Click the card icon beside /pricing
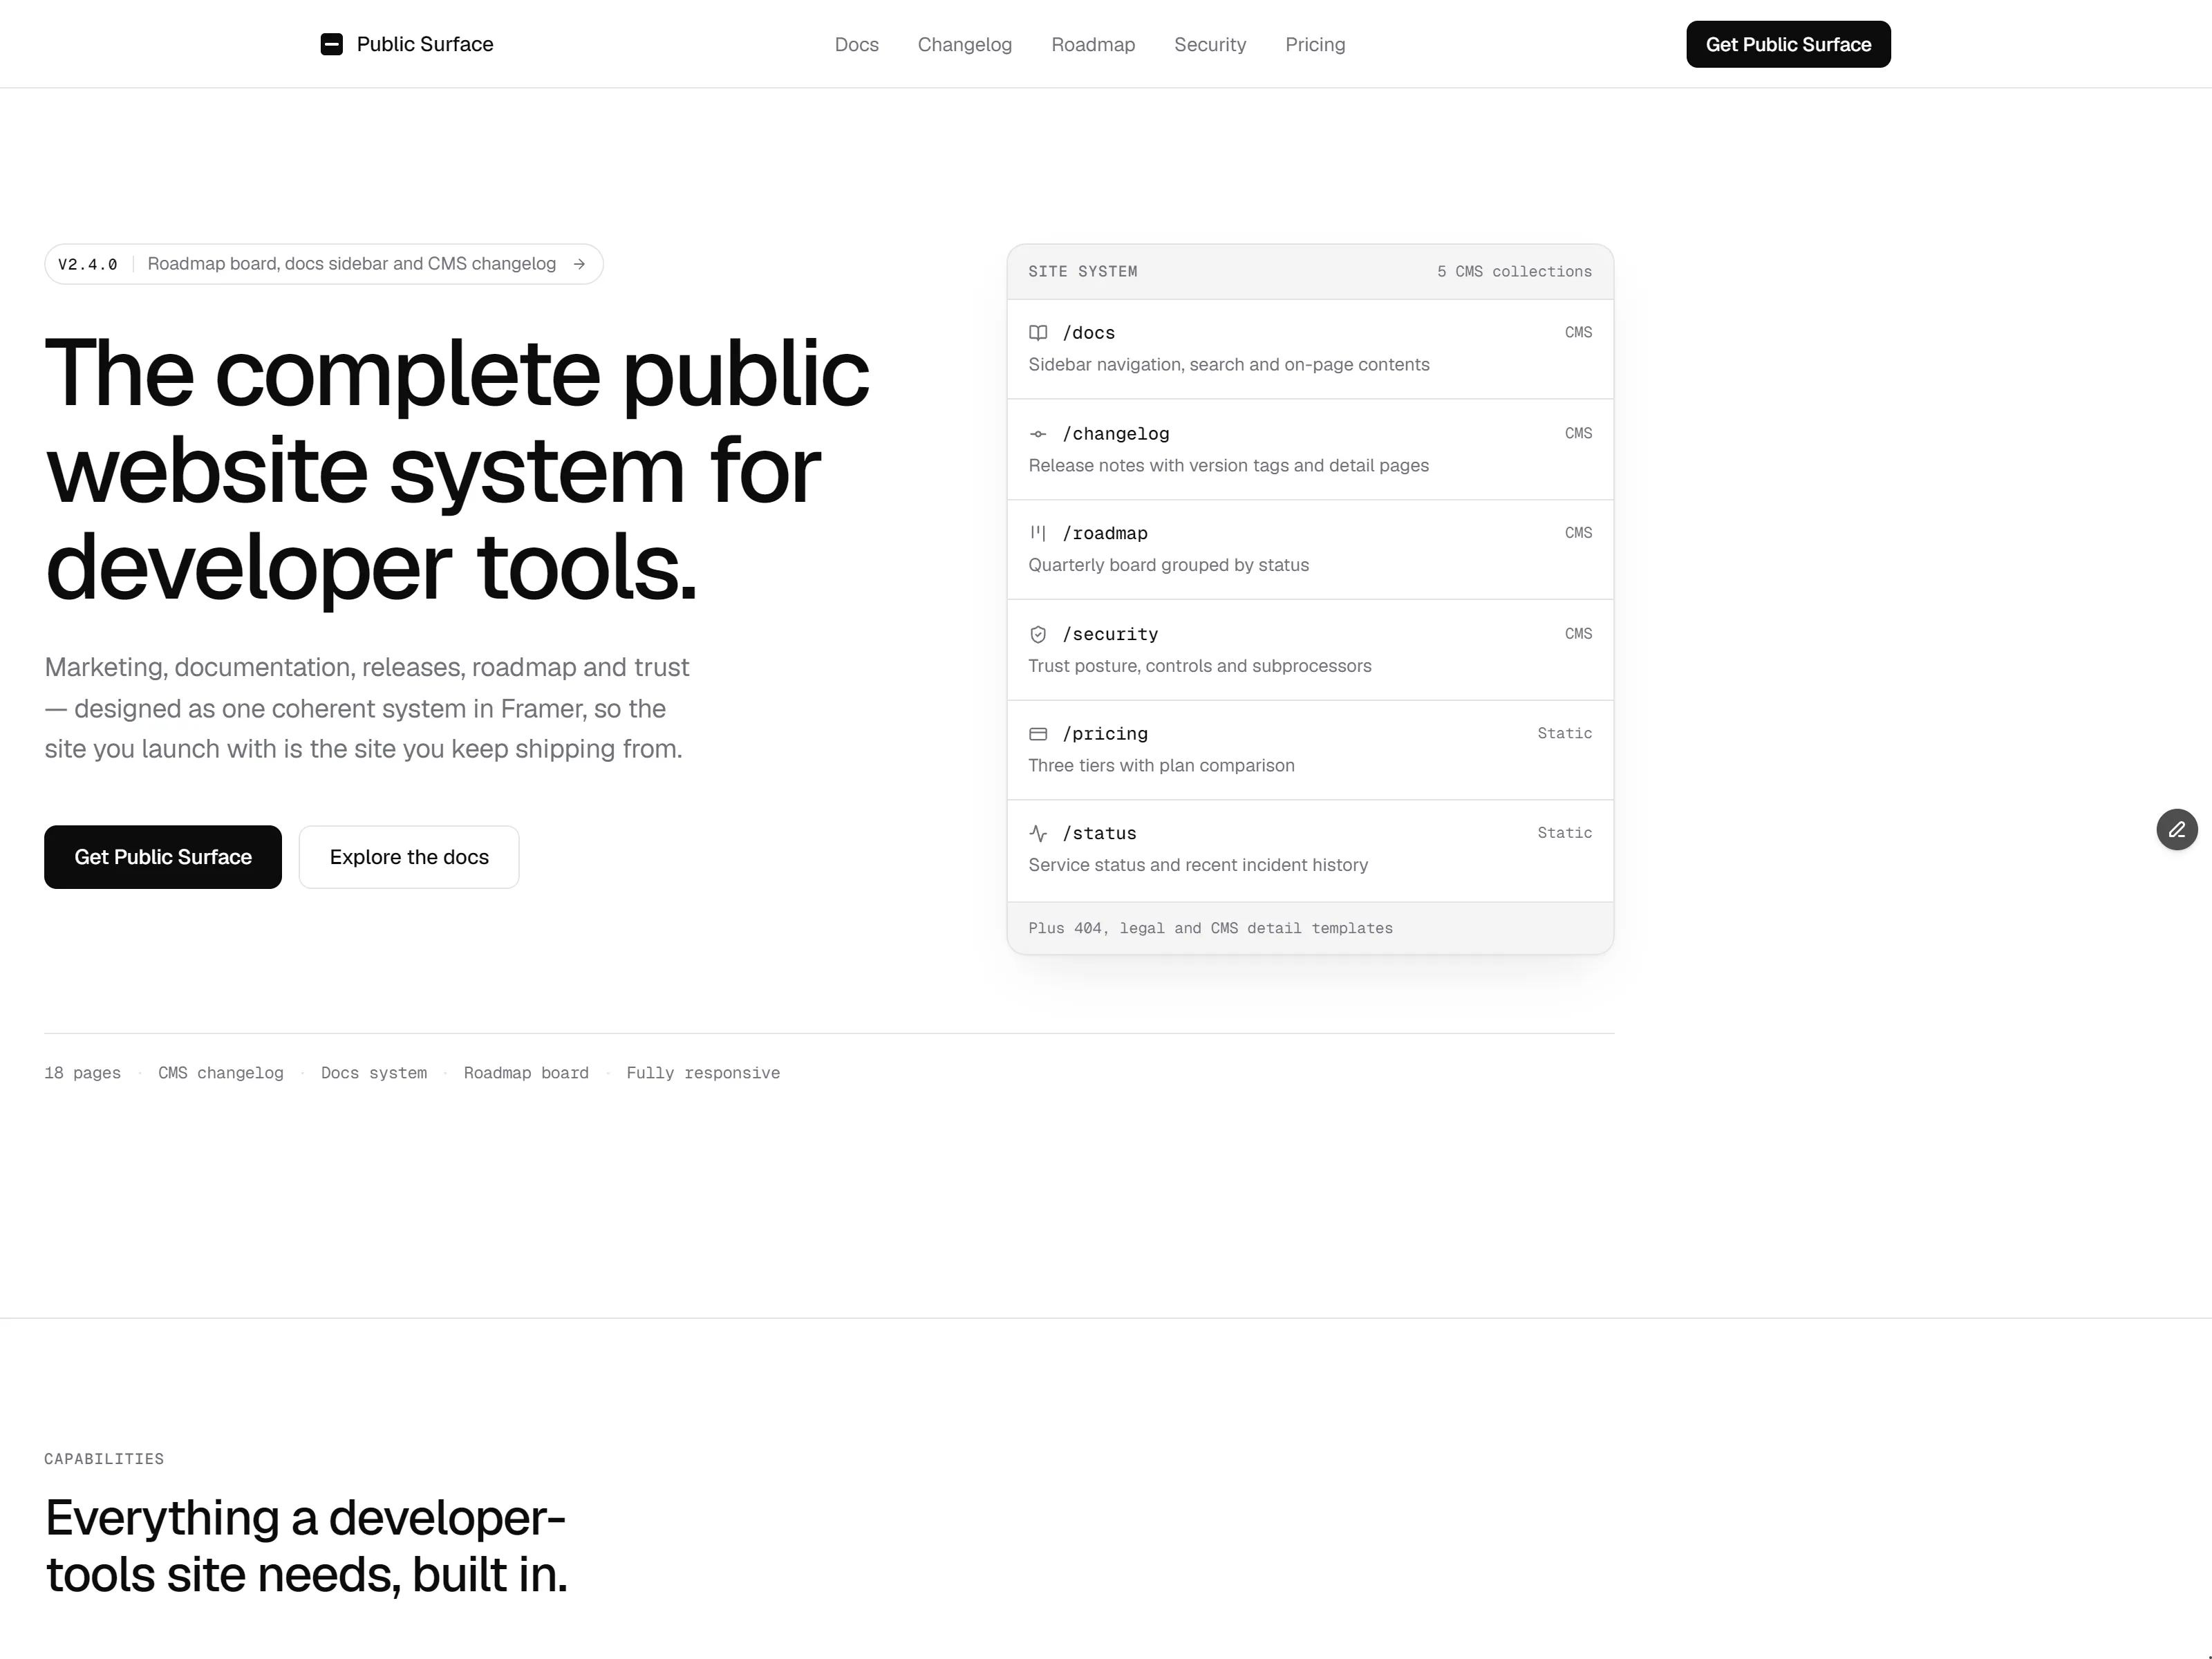 1038,734
